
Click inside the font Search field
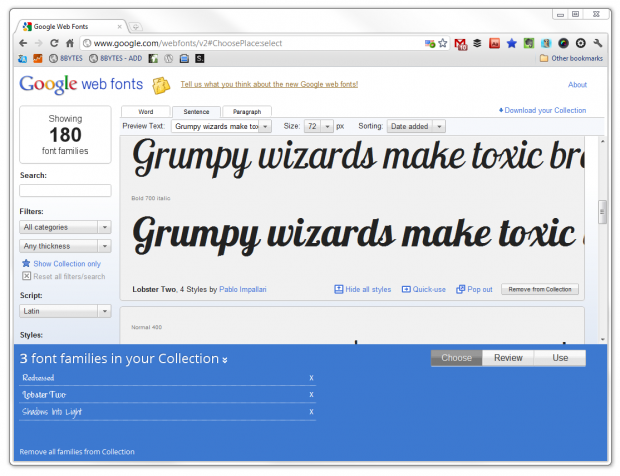pos(65,191)
